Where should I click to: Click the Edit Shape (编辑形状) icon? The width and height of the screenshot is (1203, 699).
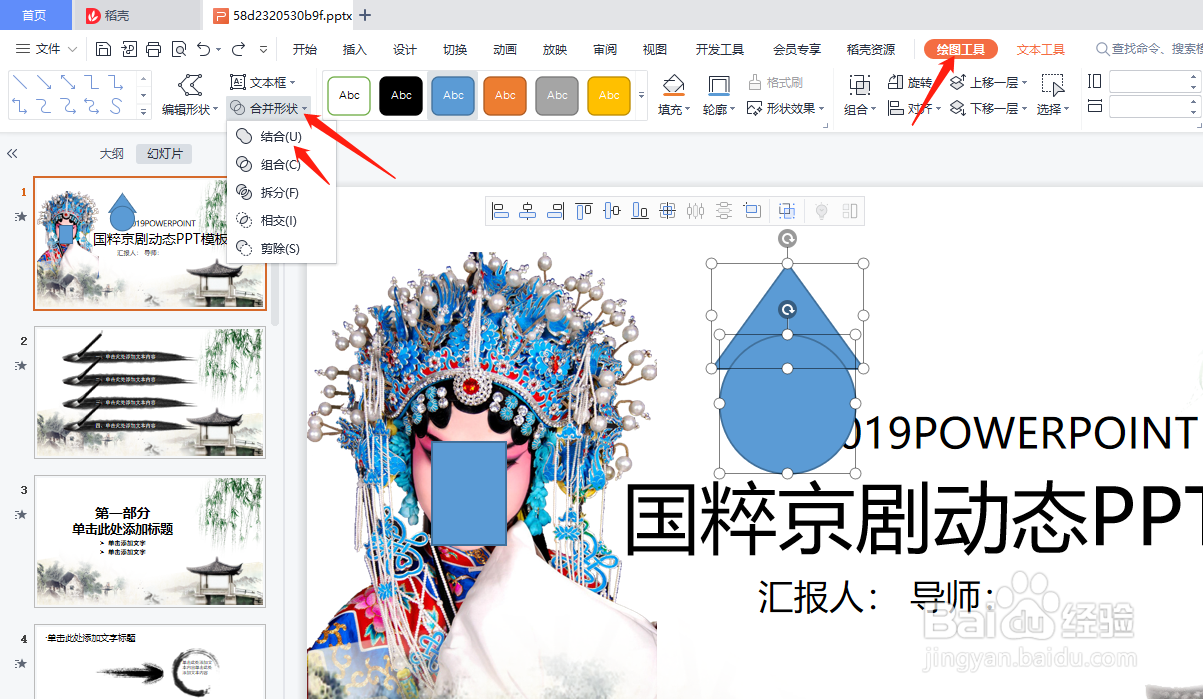pos(189,85)
